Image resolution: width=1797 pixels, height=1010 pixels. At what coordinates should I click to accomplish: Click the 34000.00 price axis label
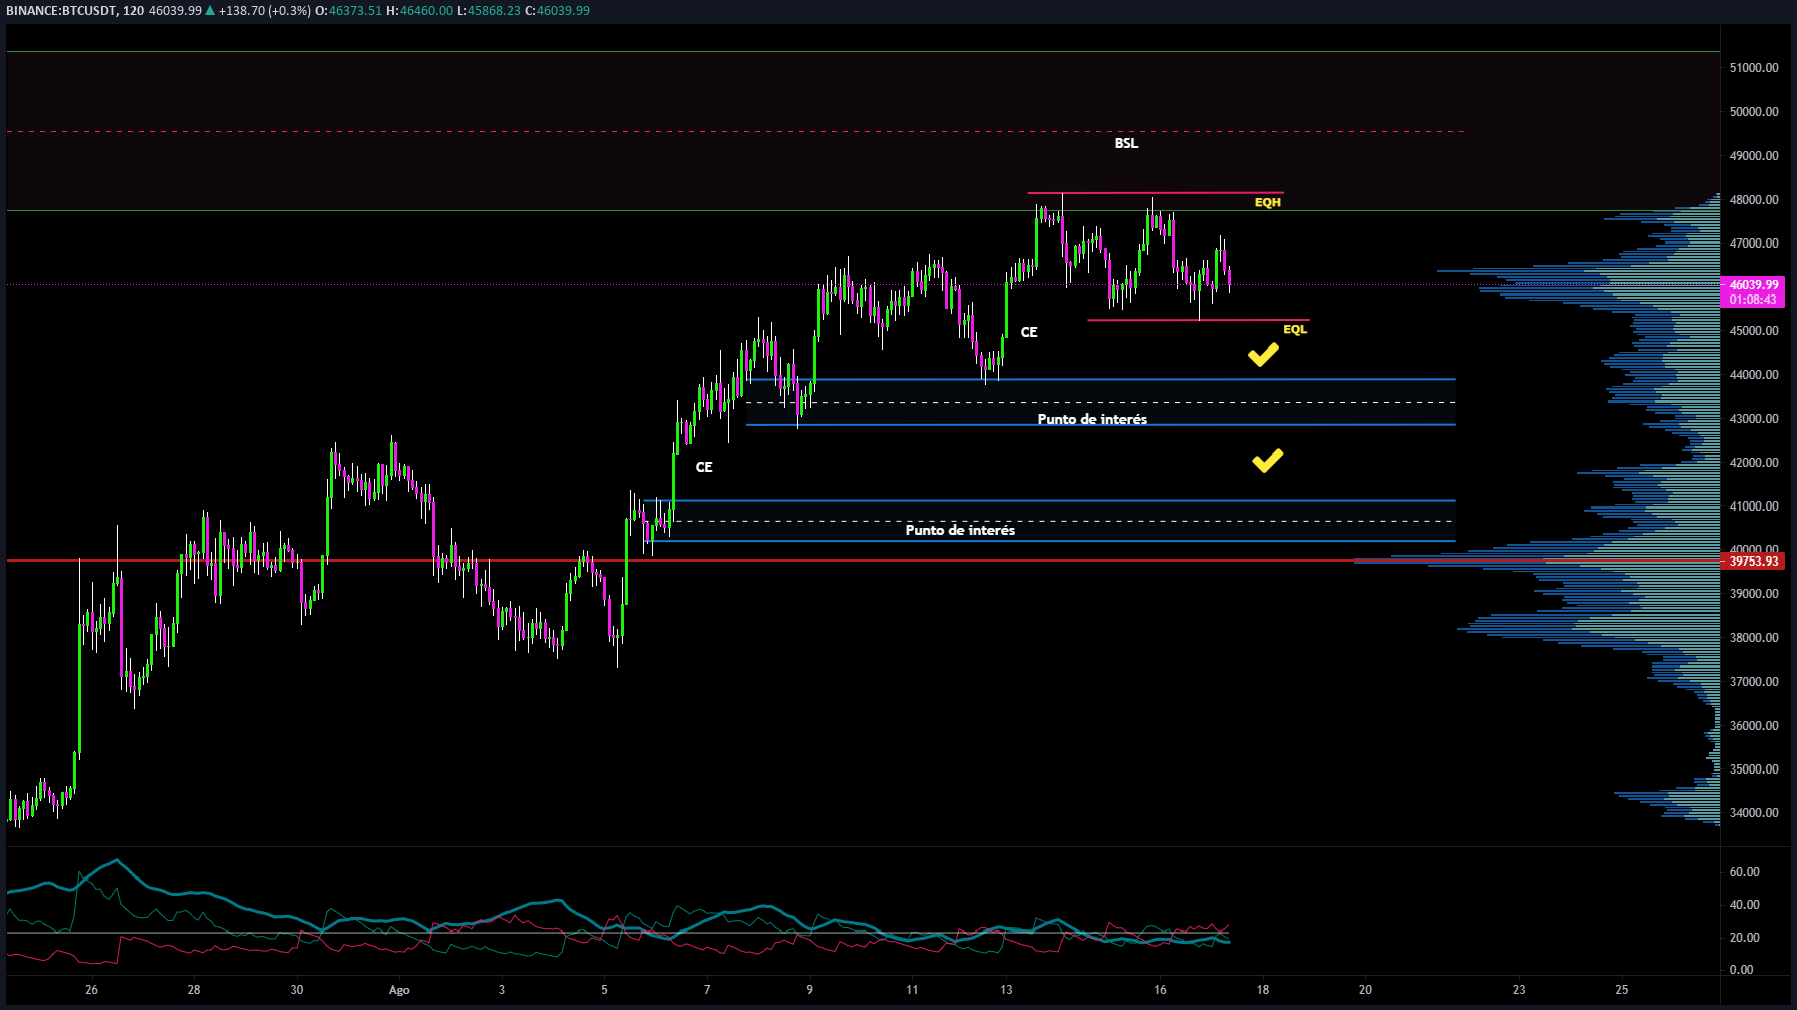click(1754, 813)
